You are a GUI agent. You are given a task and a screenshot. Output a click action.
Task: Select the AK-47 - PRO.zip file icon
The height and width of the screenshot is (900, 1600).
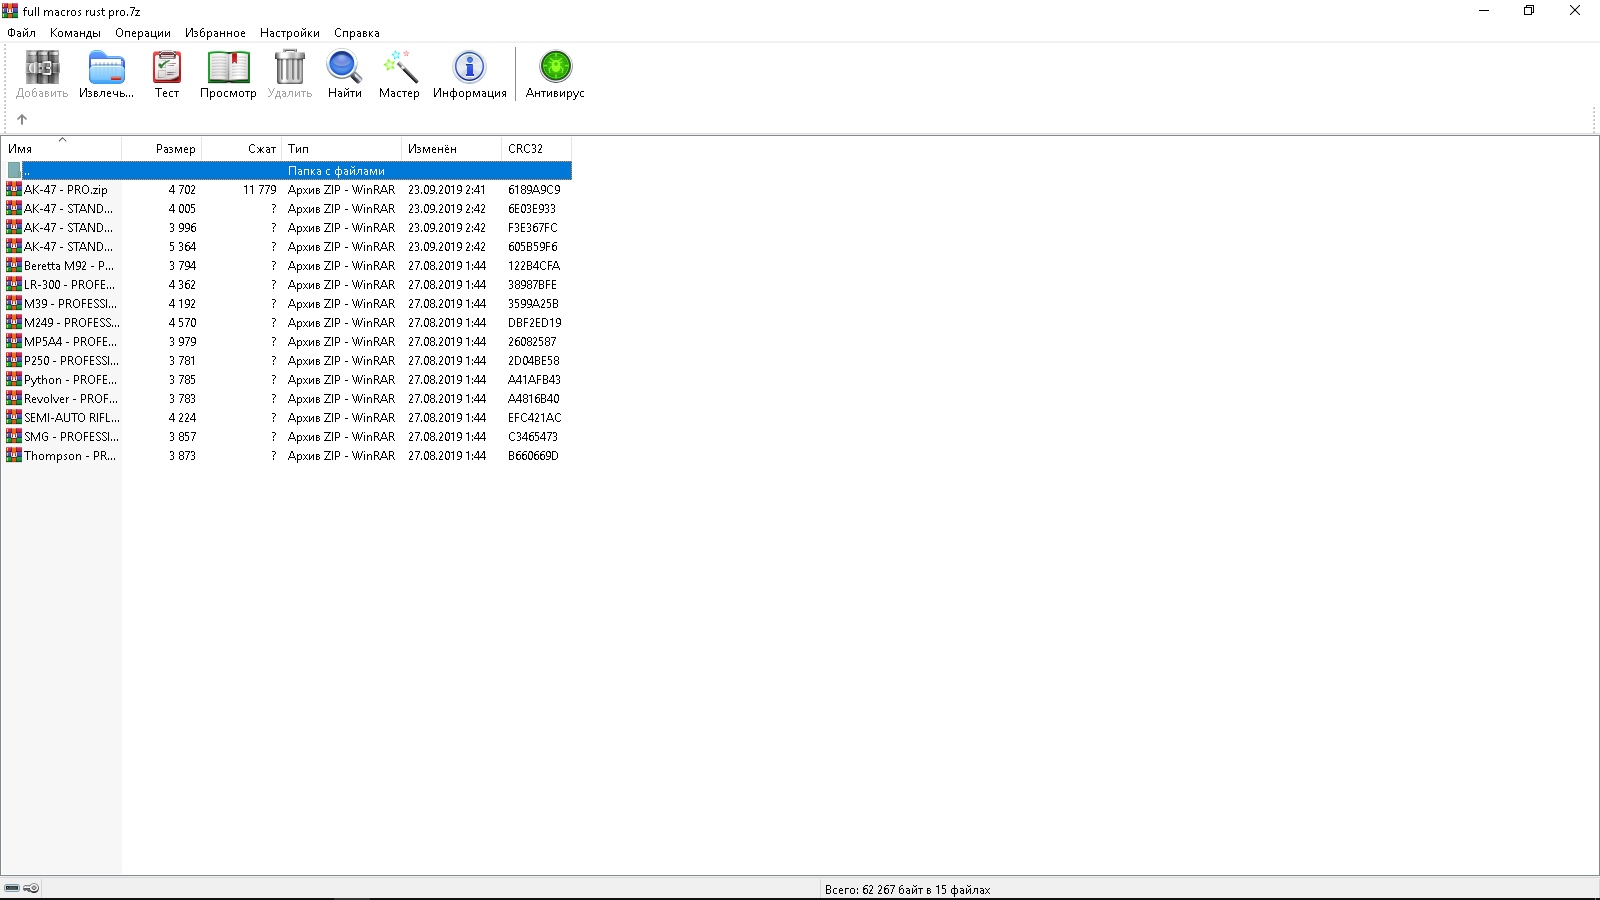point(14,189)
